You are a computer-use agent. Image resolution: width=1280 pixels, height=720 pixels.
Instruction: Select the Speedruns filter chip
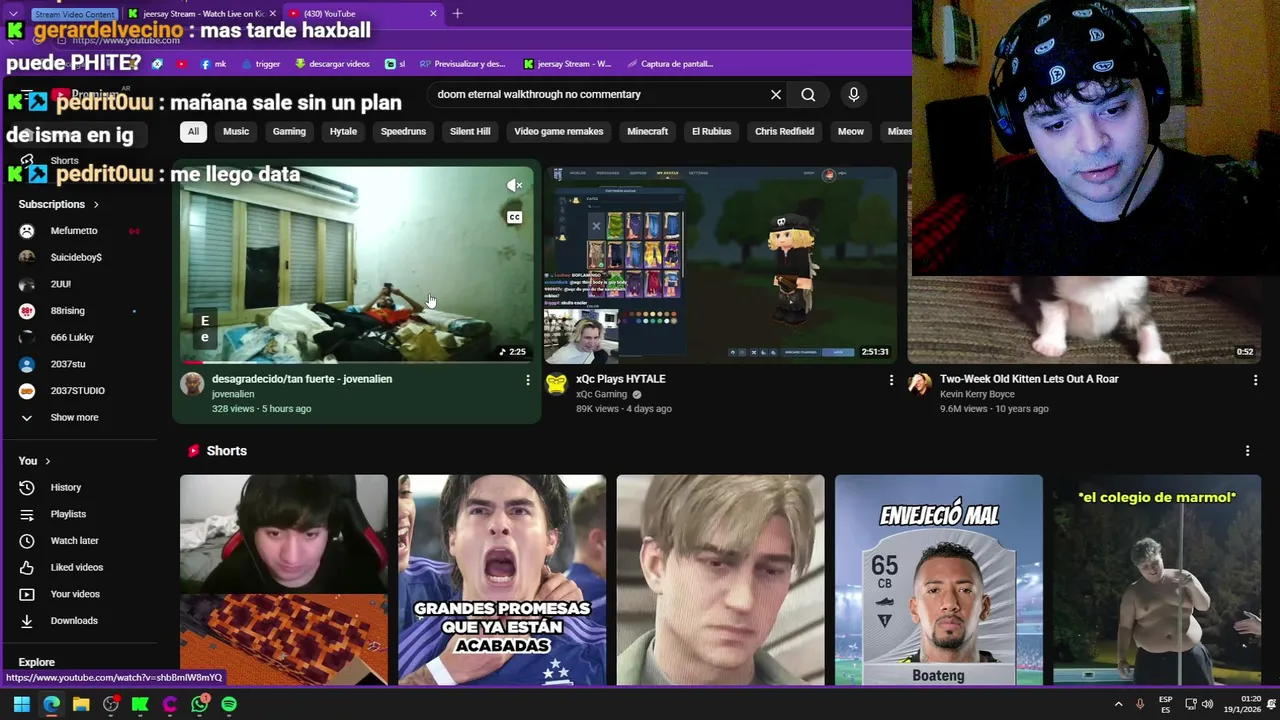point(403,131)
